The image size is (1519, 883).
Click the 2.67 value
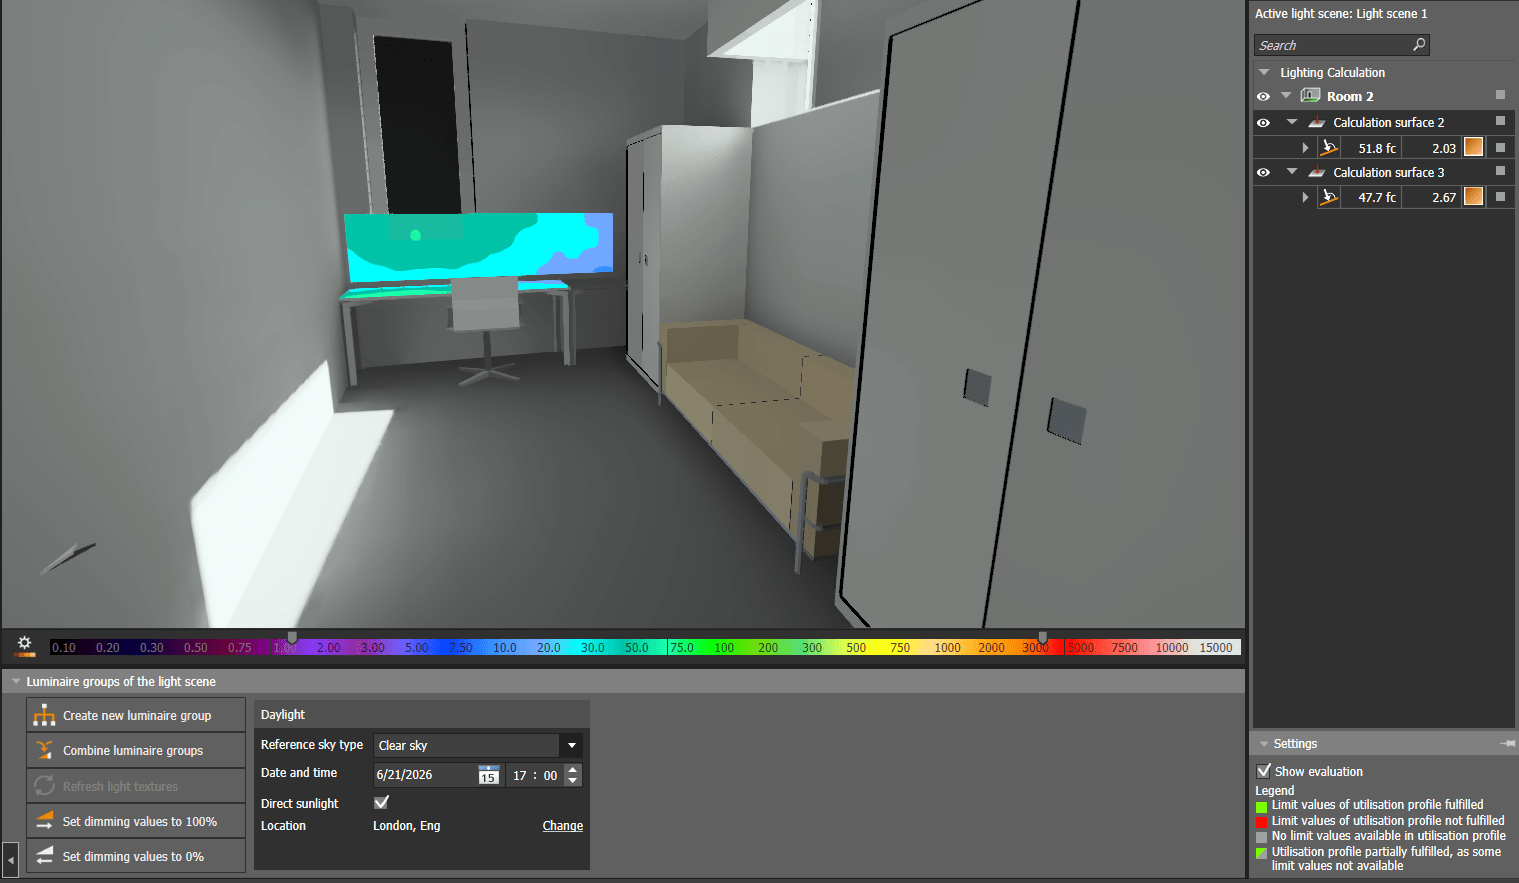point(1444,198)
